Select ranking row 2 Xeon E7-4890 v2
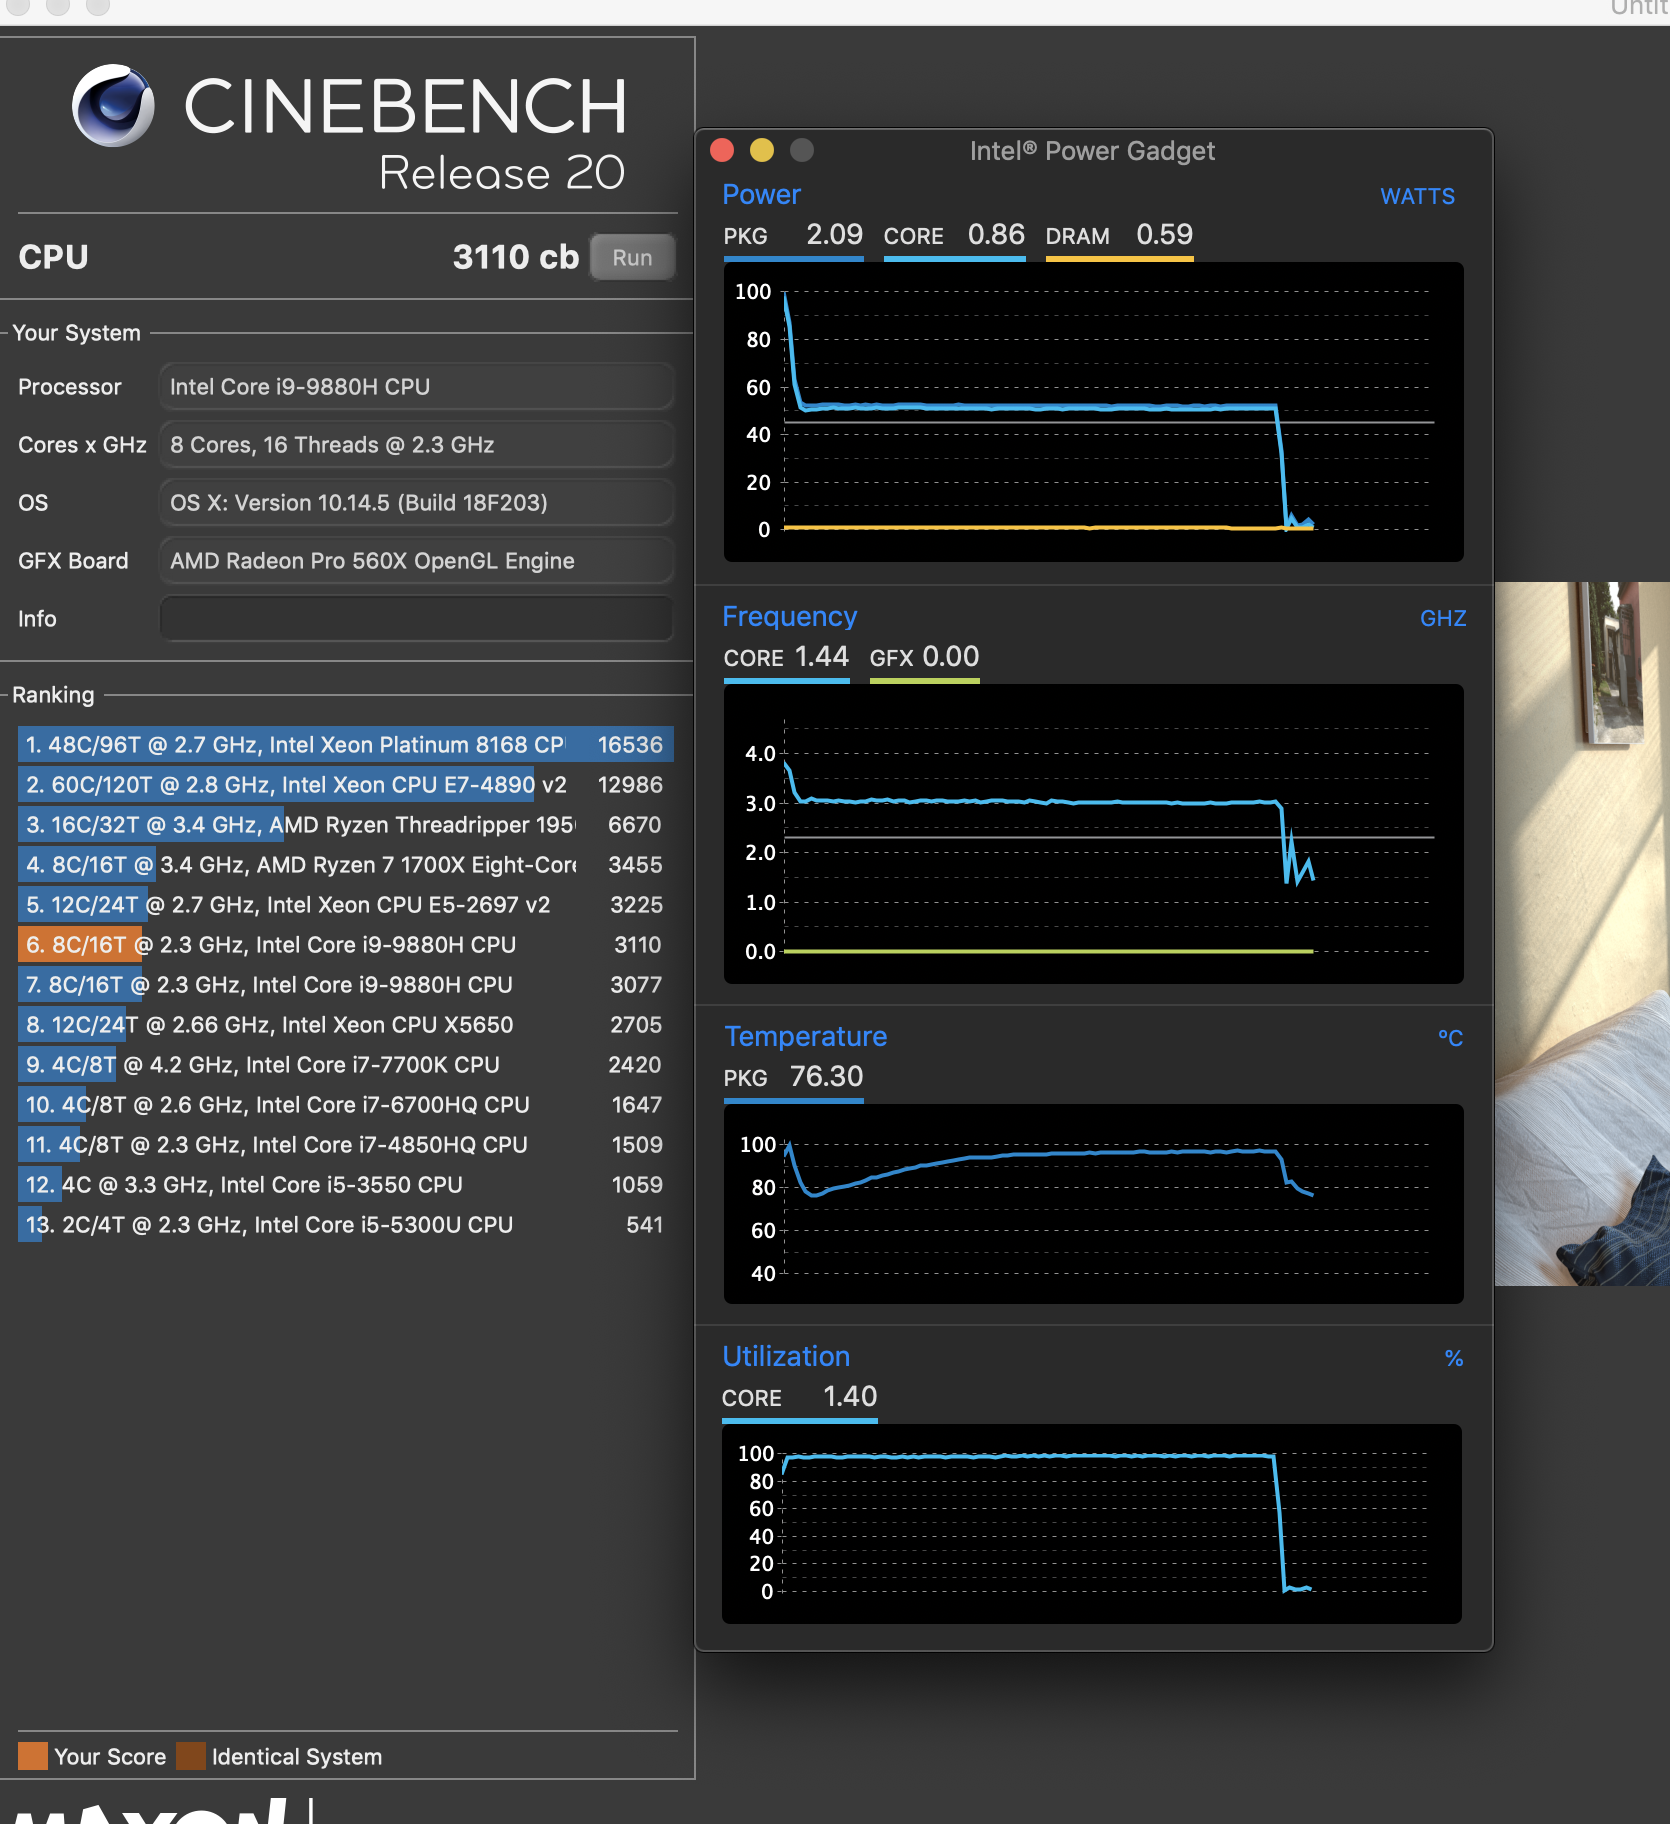The image size is (1670, 1824). 345,785
